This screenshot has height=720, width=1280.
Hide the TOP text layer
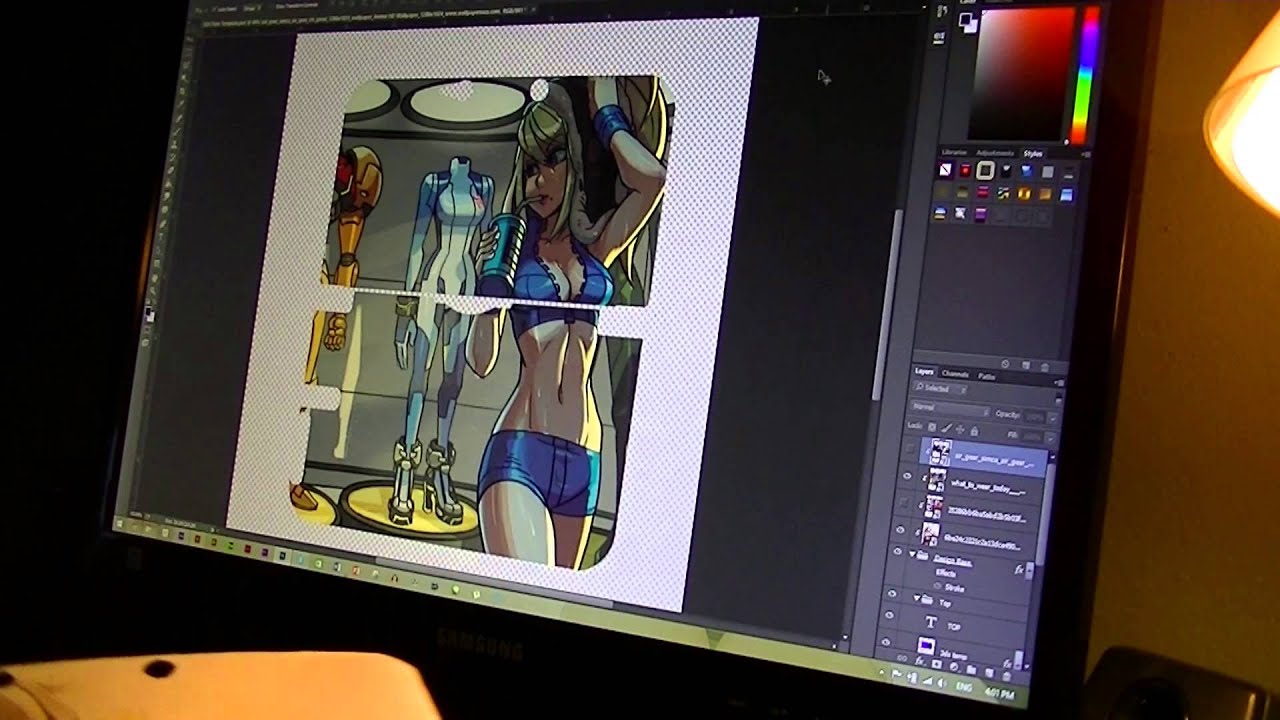point(889,615)
